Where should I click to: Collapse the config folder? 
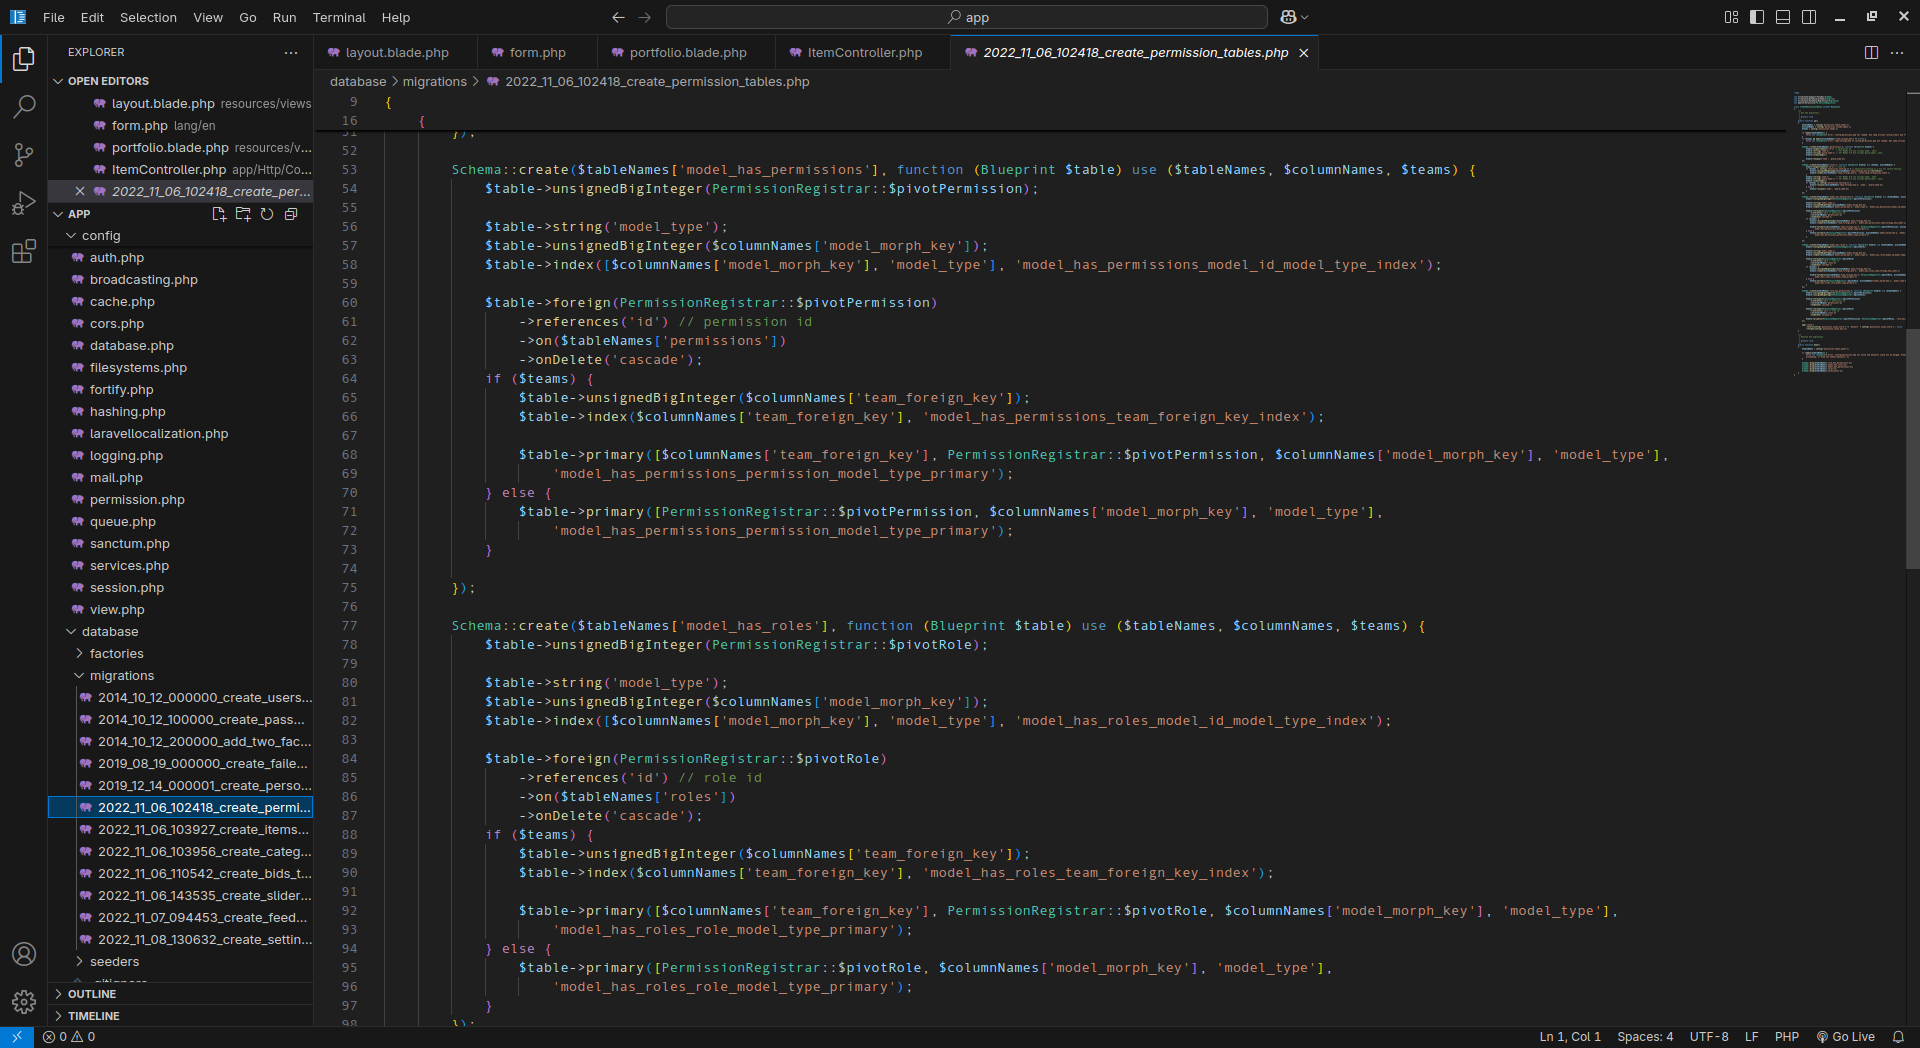(100, 236)
